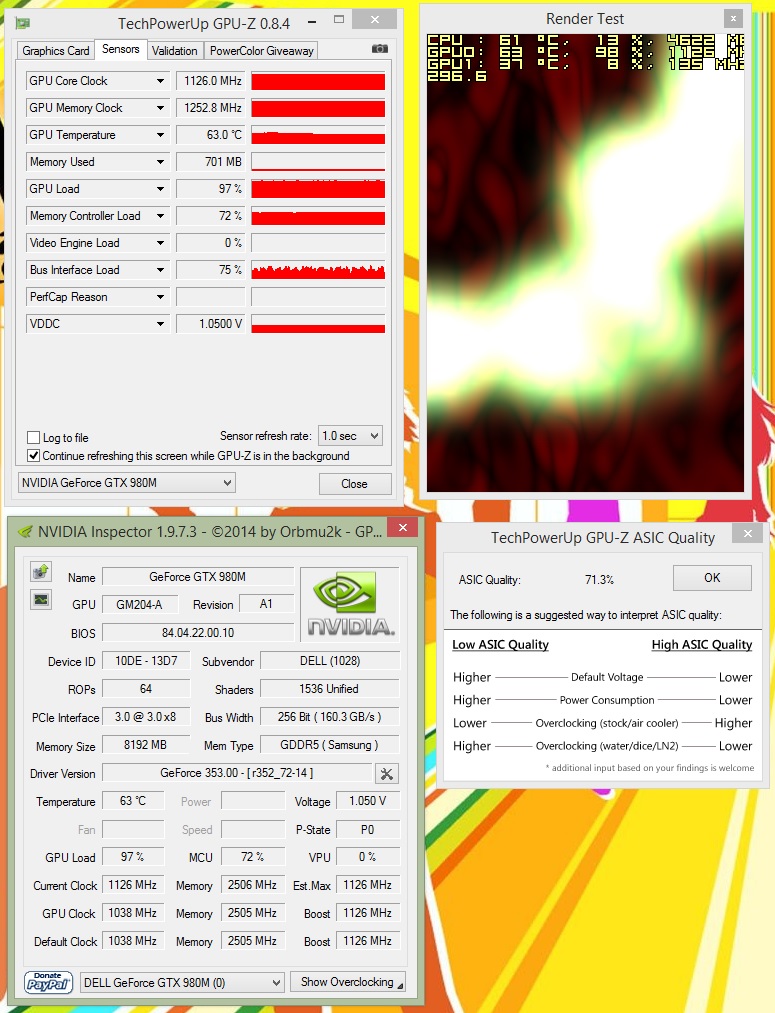This screenshot has width=775, height=1013.
Task: Click the Memory Controller Load history graph
Action: 318,216
